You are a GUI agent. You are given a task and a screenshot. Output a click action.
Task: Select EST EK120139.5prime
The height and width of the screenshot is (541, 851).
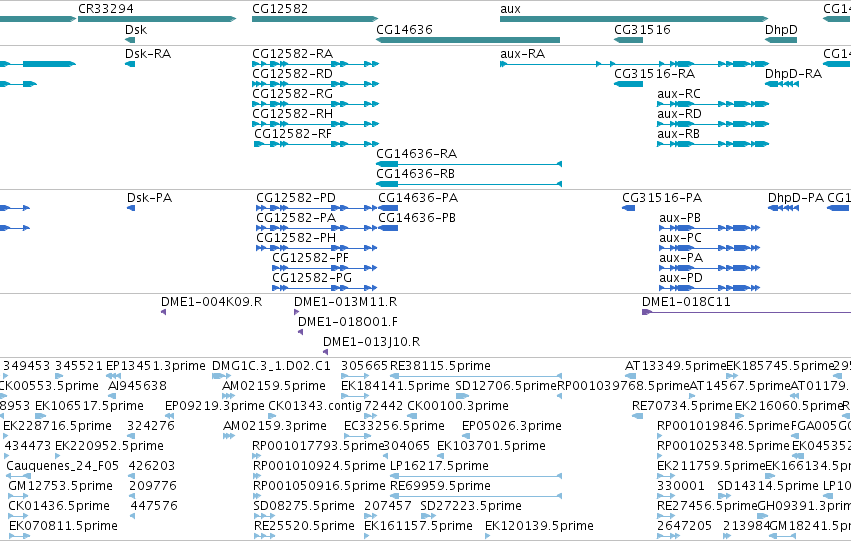point(539,527)
